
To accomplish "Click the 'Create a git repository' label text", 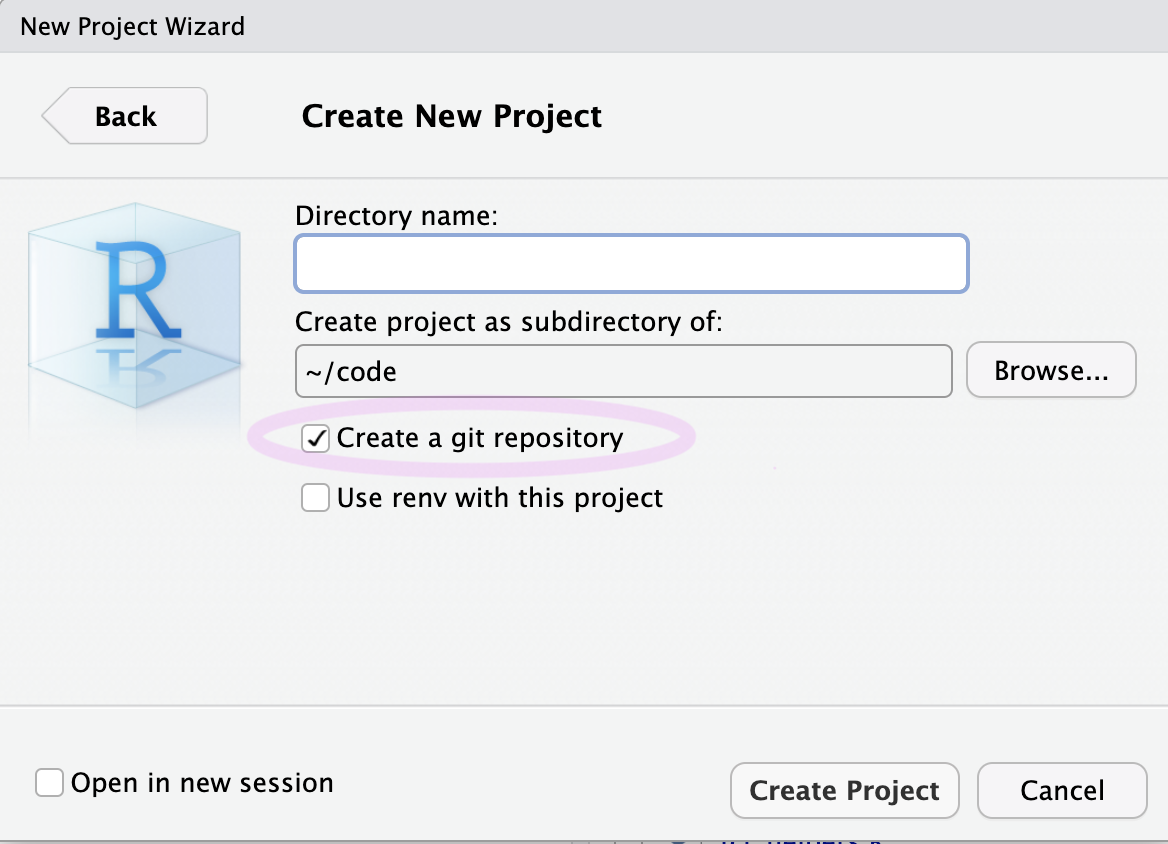I will pyautogui.click(x=479, y=438).
